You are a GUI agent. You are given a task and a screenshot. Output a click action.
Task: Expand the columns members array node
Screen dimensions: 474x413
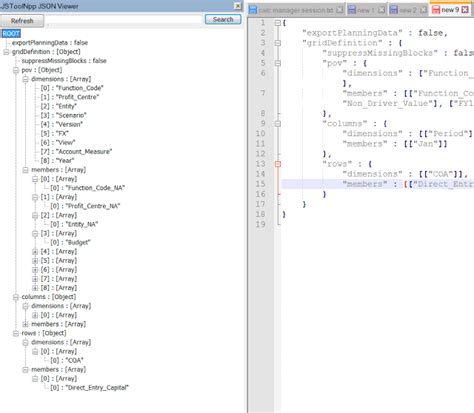click(25, 324)
